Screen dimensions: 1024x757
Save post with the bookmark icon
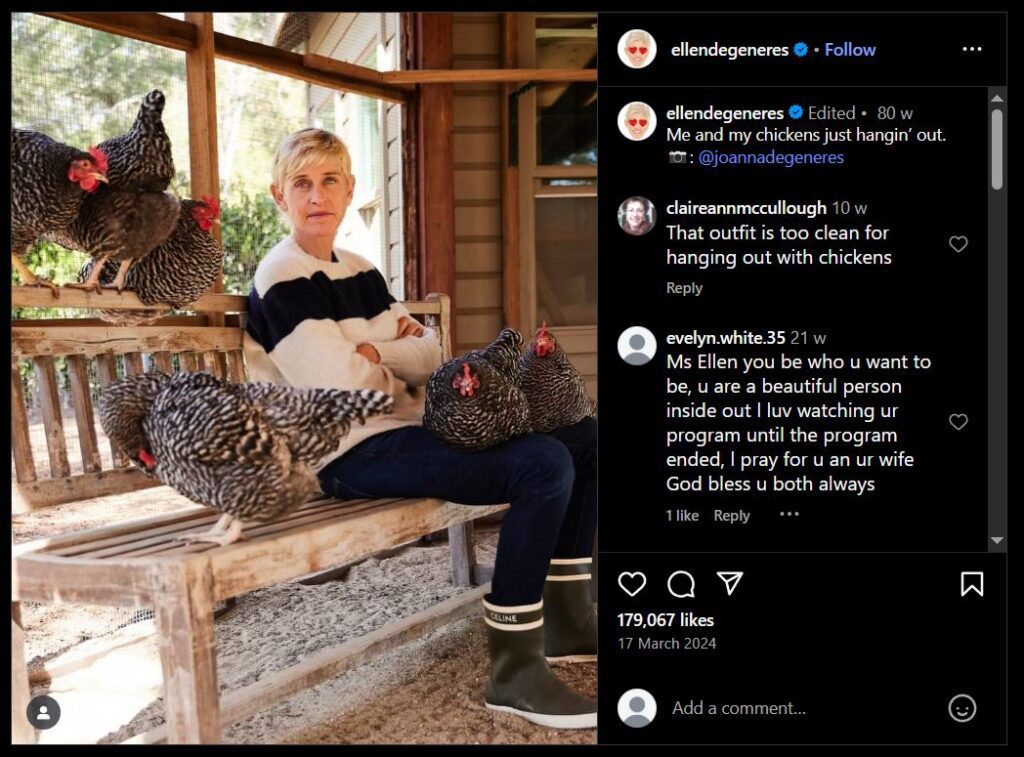tap(971, 584)
